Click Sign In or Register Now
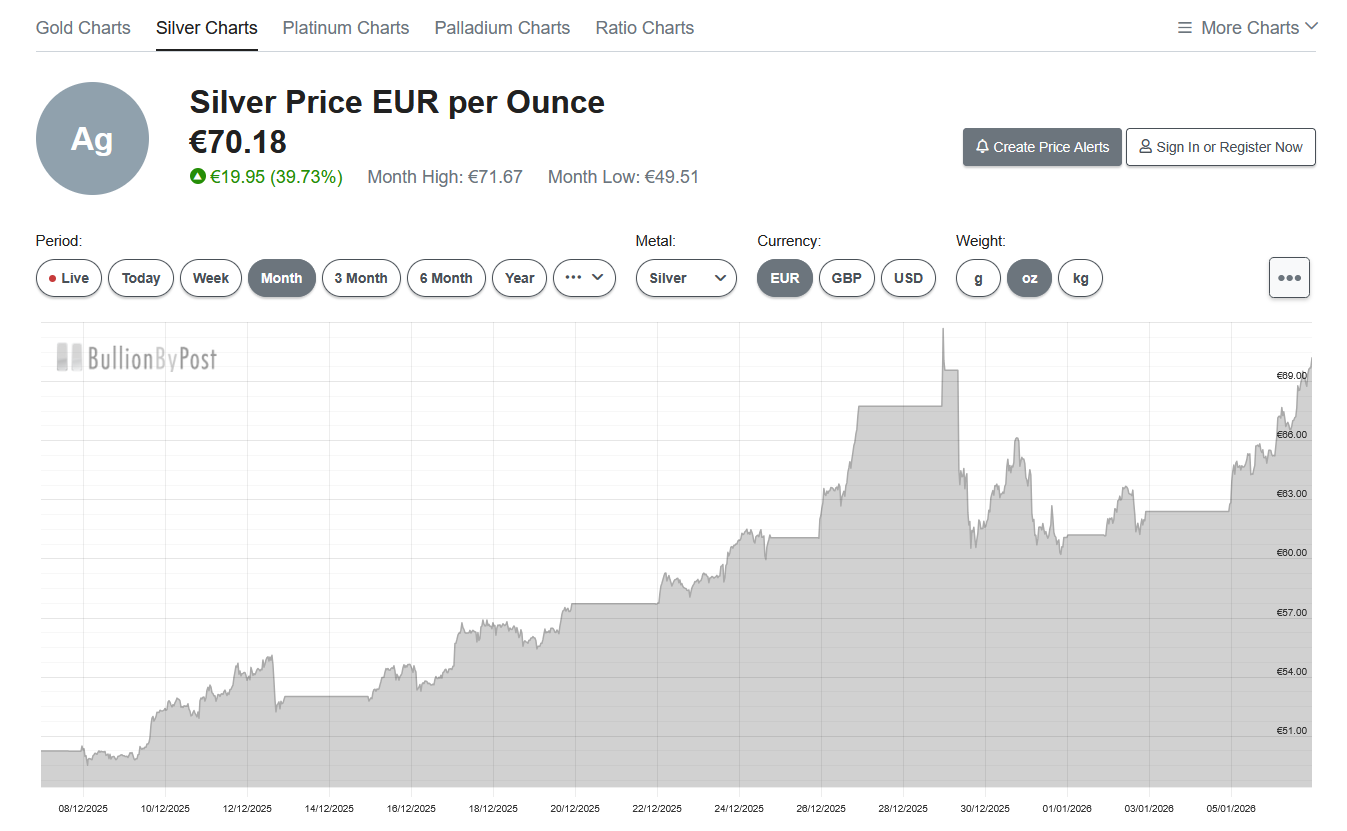 click(1221, 147)
